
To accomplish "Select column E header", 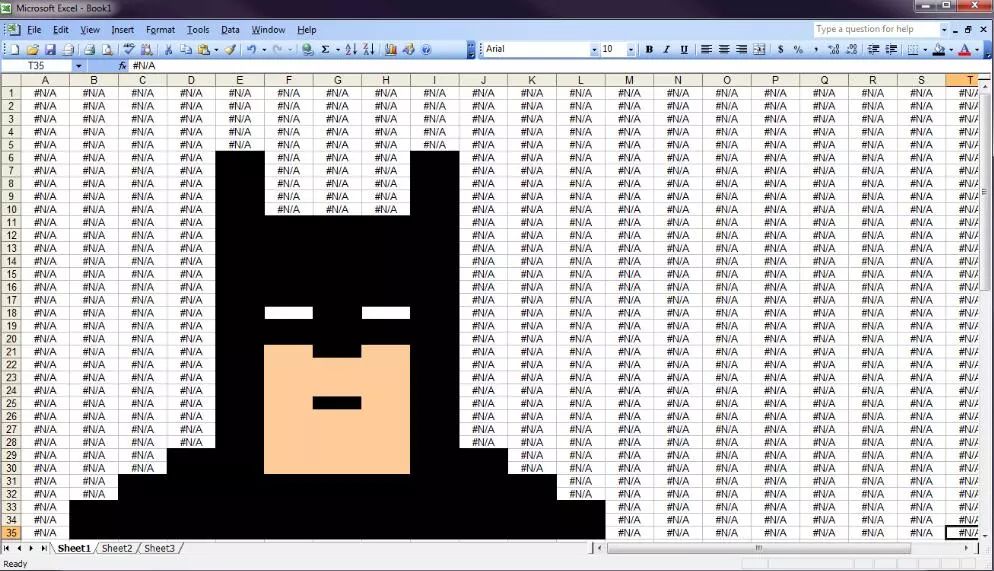I will pyautogui.click(x=240, y=80).
